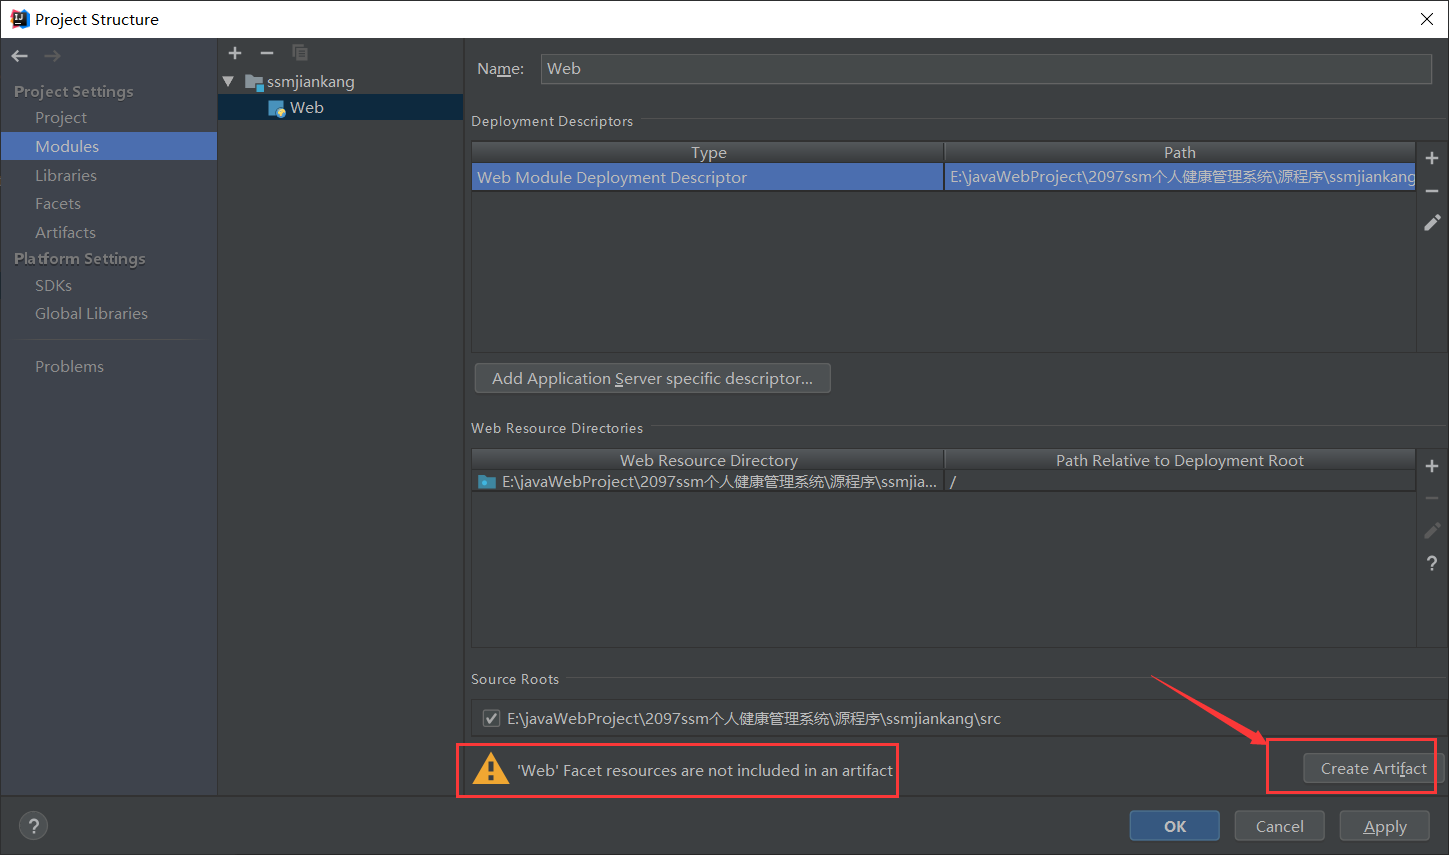
Task: Click the '/' deployment root path cell
Action: [1180, 482]
